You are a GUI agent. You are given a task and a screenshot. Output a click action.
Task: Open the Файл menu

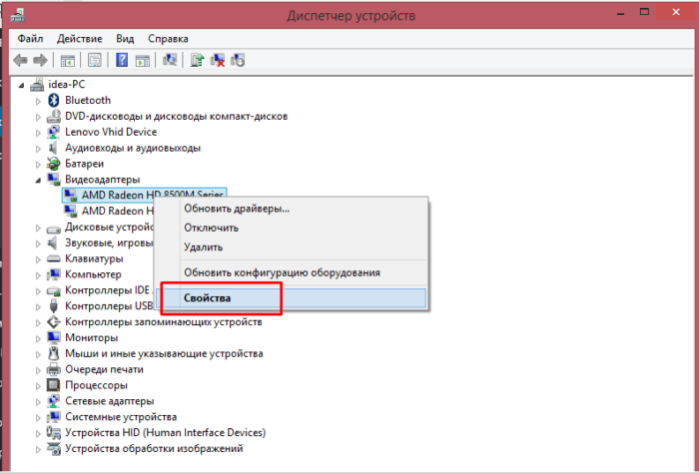tap(30, 39)
